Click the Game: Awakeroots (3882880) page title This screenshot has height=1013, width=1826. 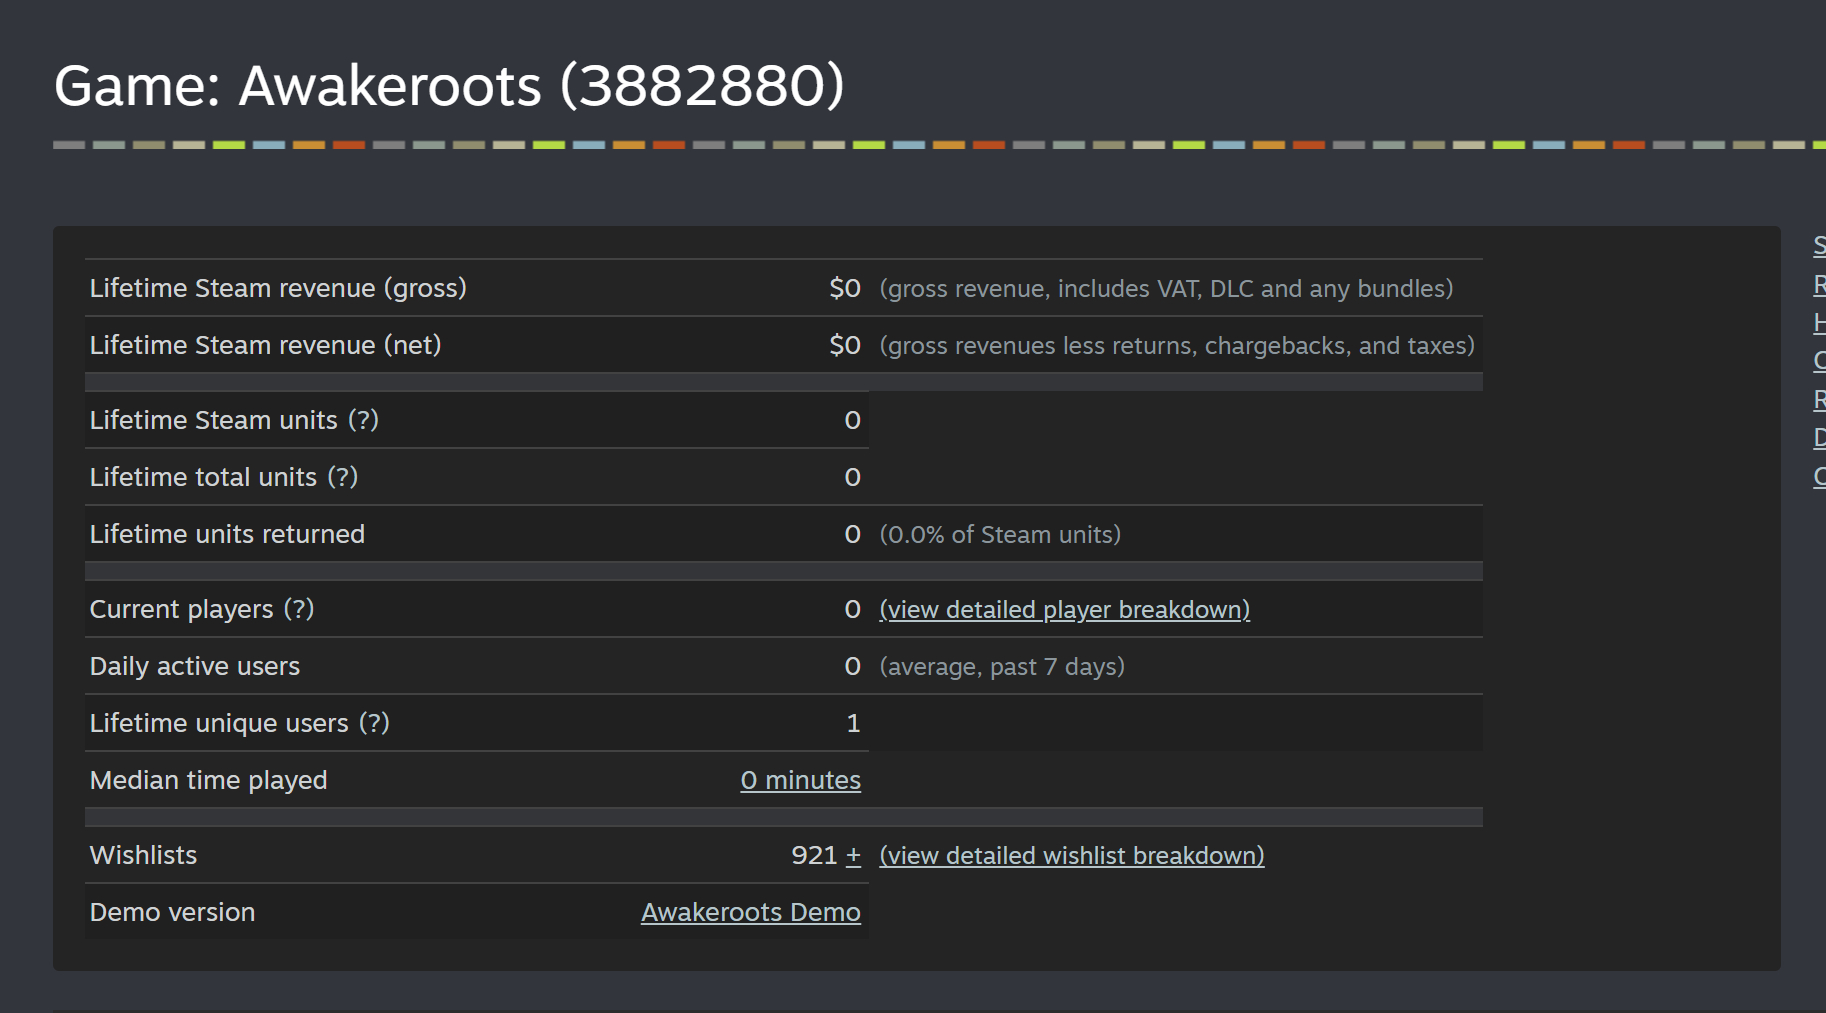(449, 86)
